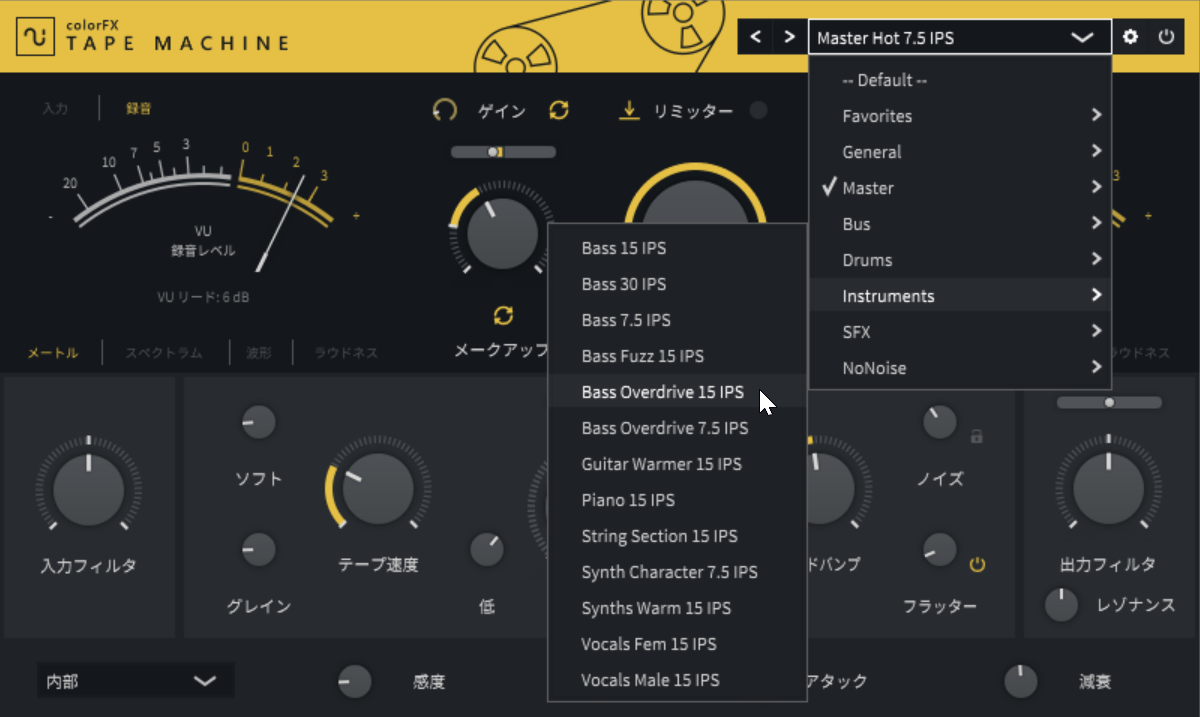Viewport: 1200px width, 717px height.
Task: Click the 感度 knob
Action: tap(354, 681)
